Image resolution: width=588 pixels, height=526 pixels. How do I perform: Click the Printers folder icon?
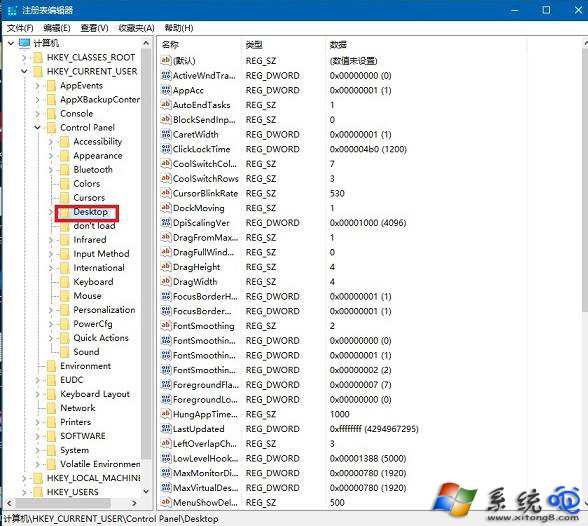(51, 422)
